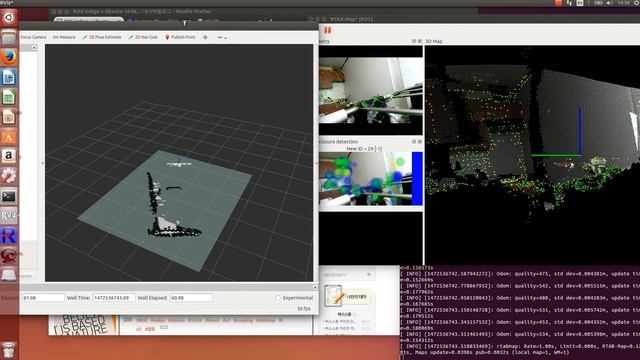This screenshot has width=640, height=360.
Task: Click the clock in the top panel
Action: click(623, 3)
